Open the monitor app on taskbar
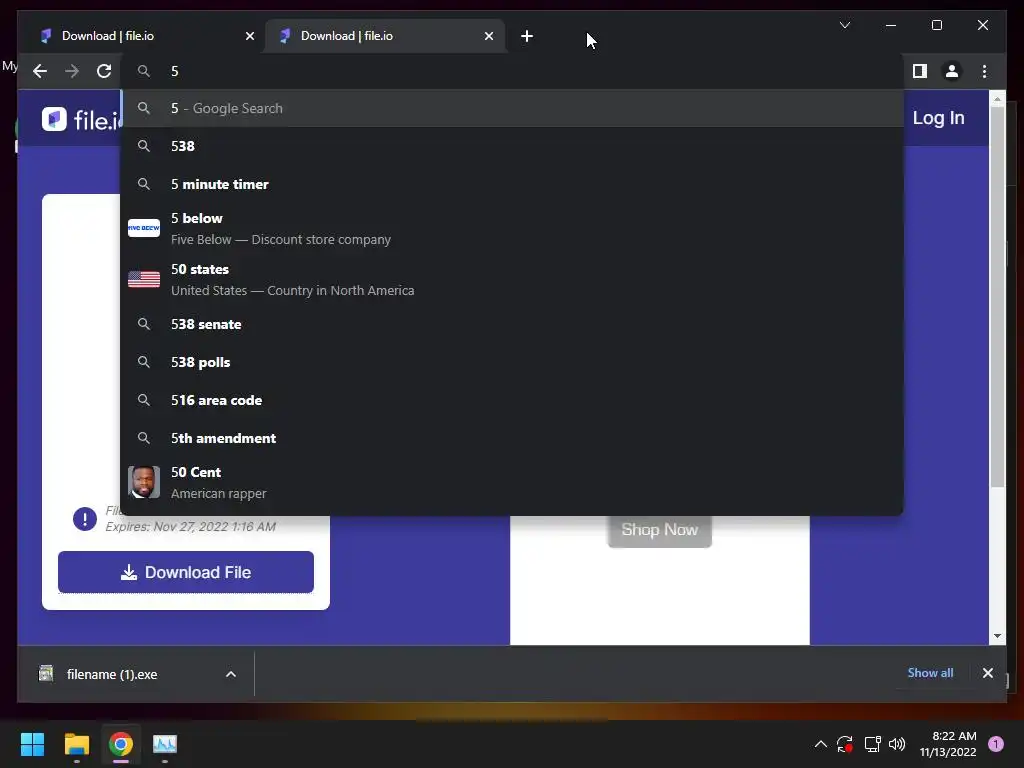1024x768 pixels. coord(165,744)
